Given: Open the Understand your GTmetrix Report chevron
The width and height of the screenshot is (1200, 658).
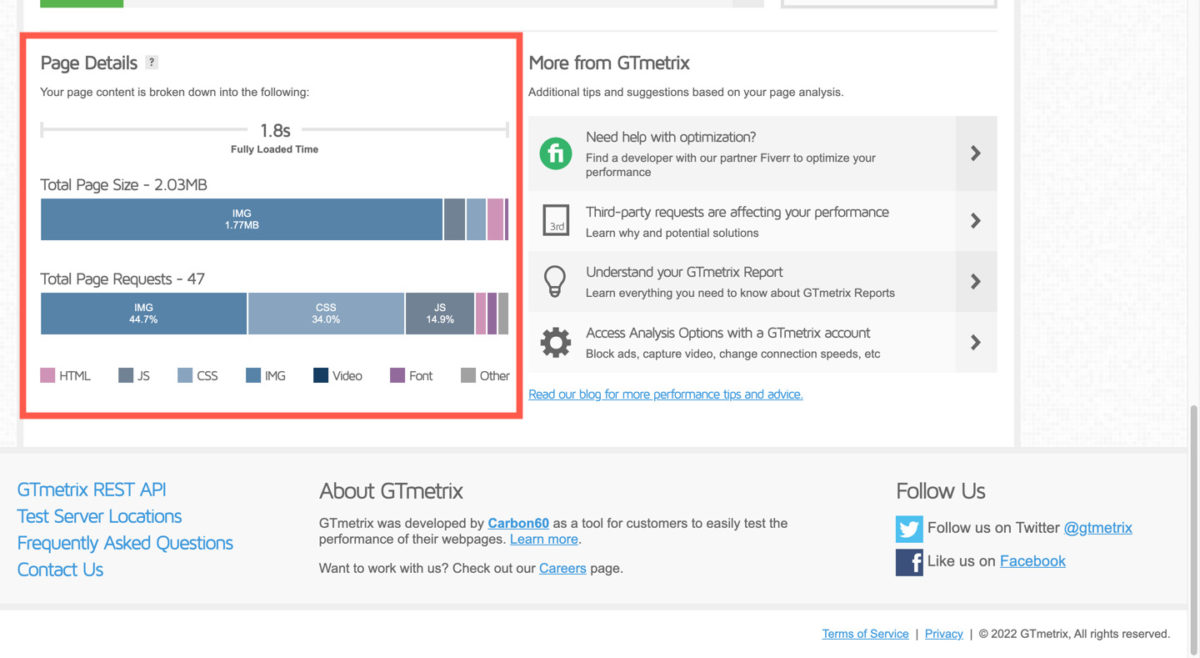Looking at the screenshot, I should point(976,282).
